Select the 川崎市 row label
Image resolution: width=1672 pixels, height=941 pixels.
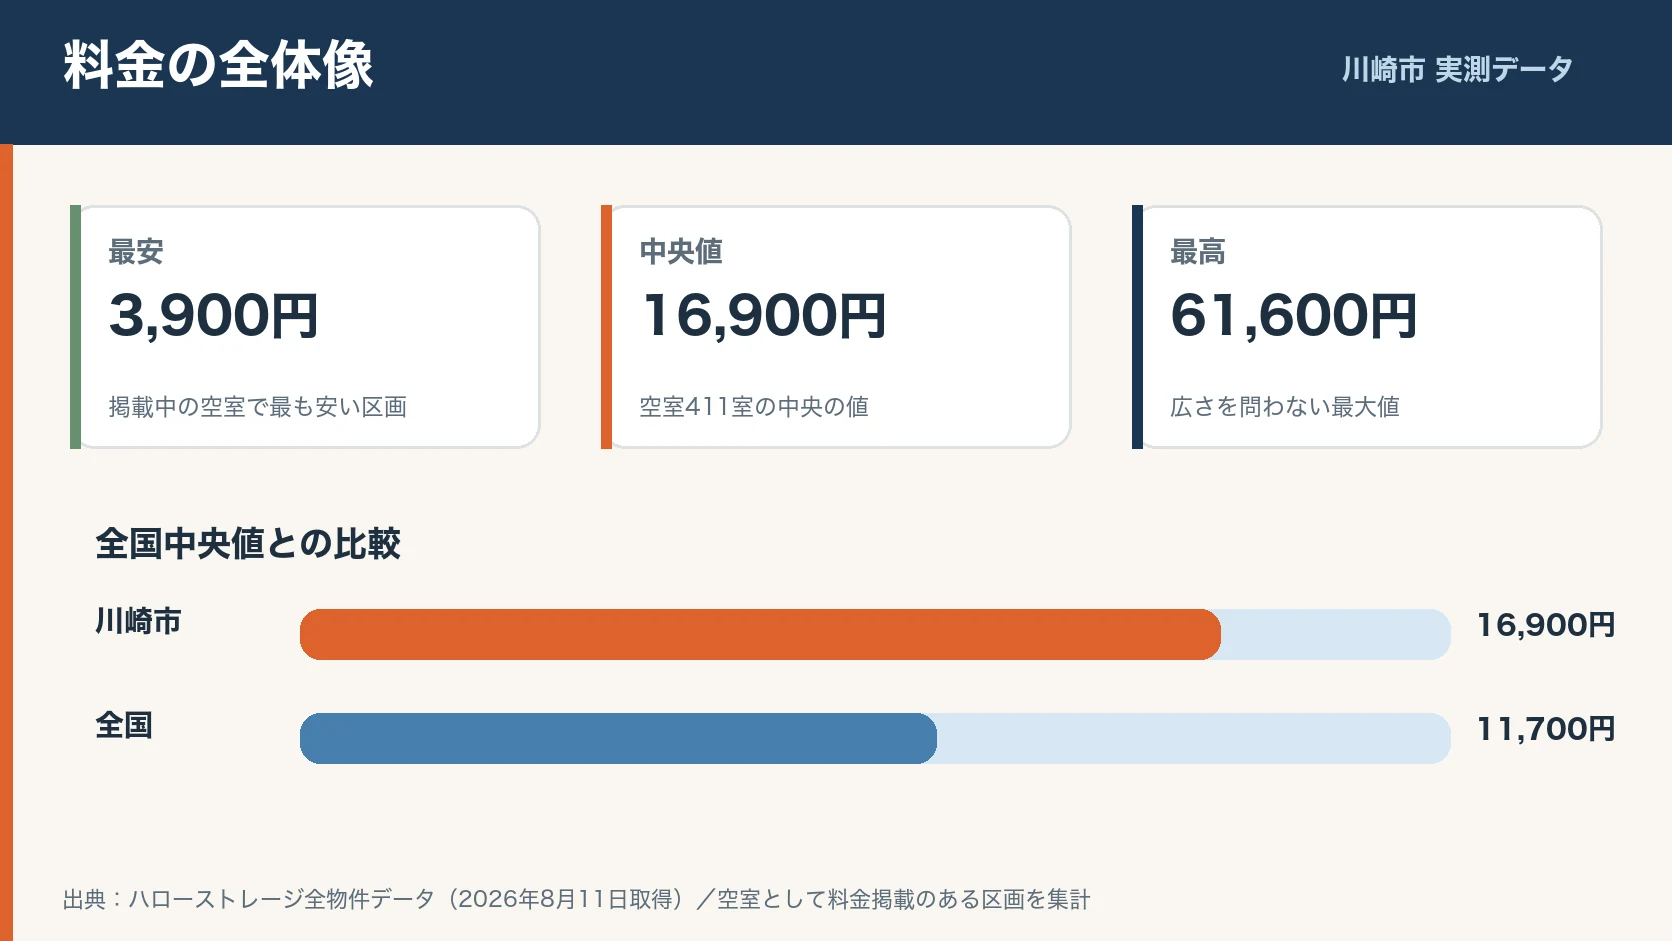138,621
